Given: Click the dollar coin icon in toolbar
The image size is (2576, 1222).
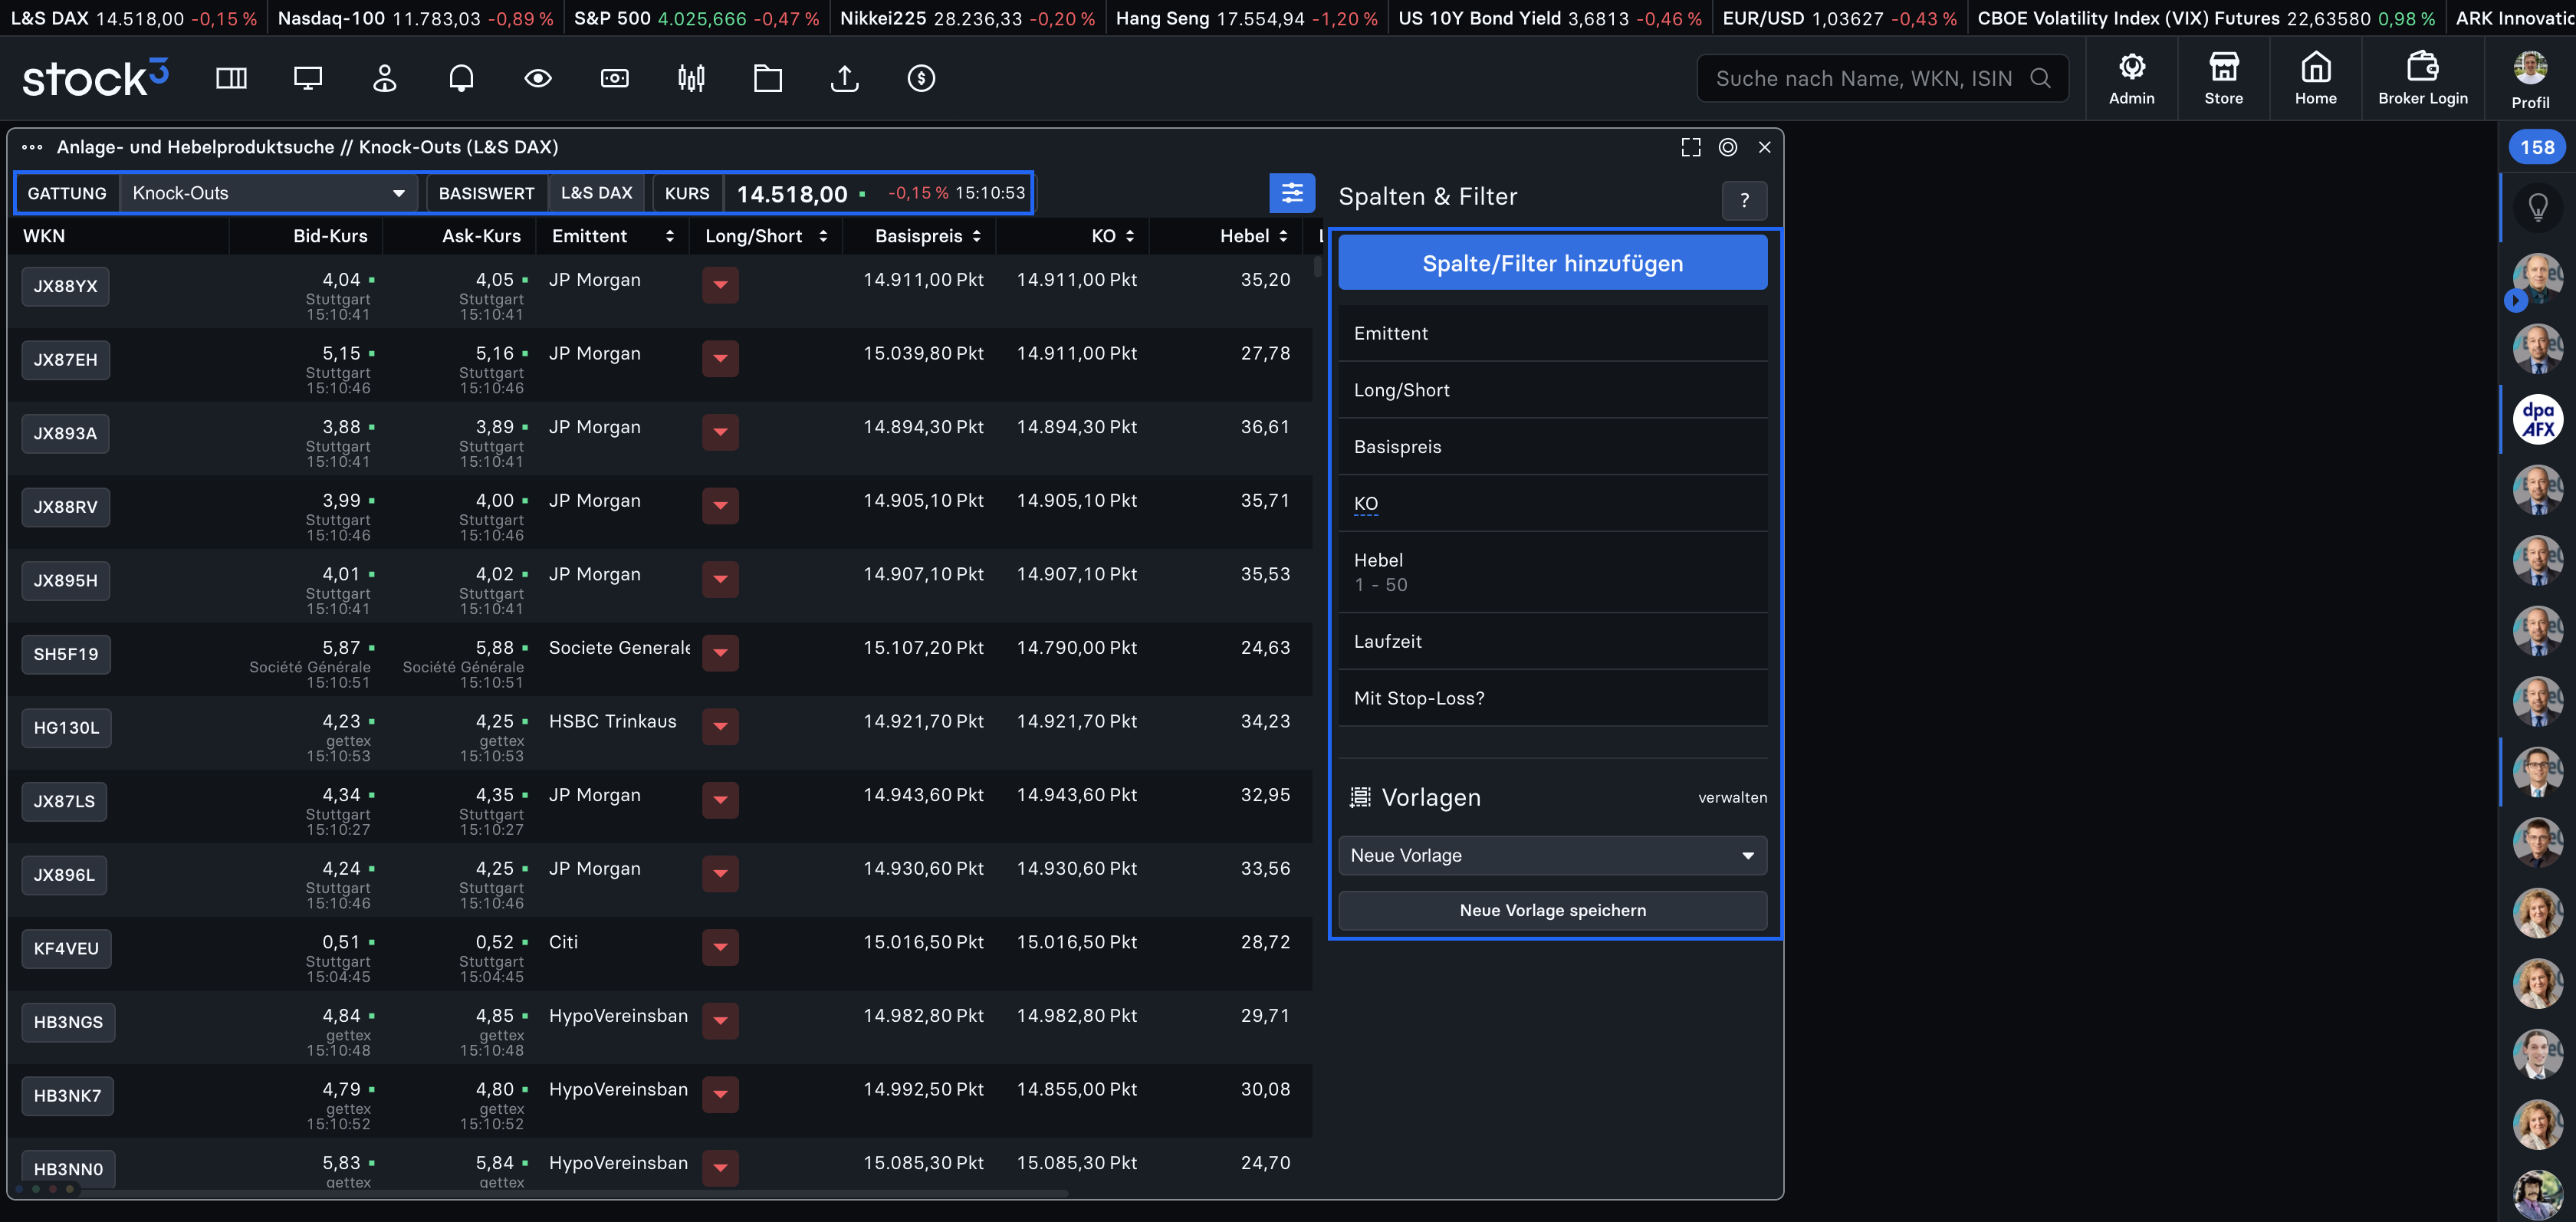Looking at the screenshot, I should [921, 78].
